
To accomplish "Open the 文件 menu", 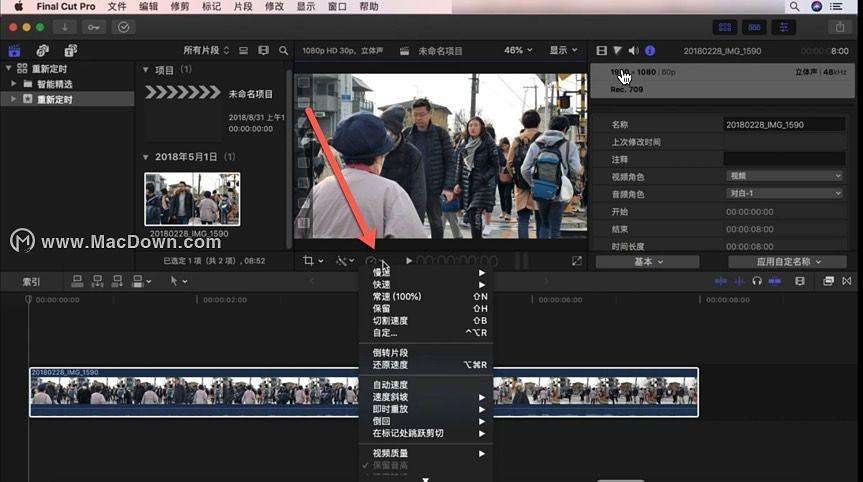I will pos(117,7).
